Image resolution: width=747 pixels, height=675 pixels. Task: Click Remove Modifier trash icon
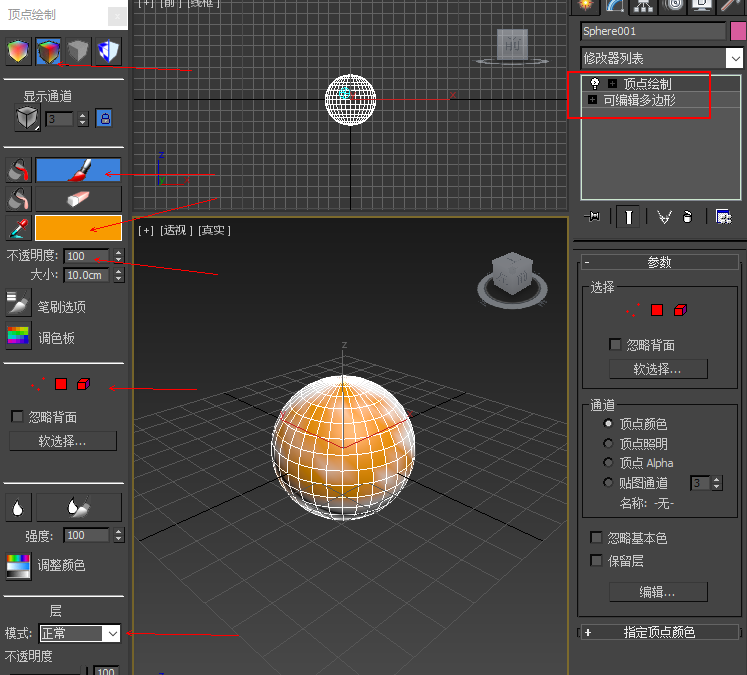(687, 217)
